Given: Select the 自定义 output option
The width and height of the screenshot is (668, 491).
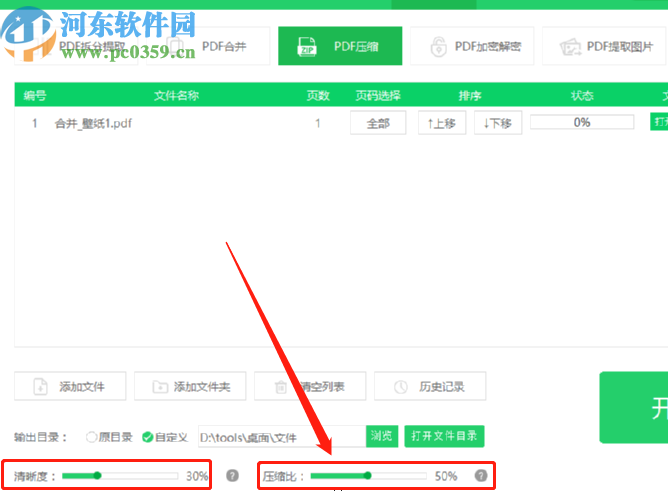Looking at the screenshot, I should click(165, 437).
